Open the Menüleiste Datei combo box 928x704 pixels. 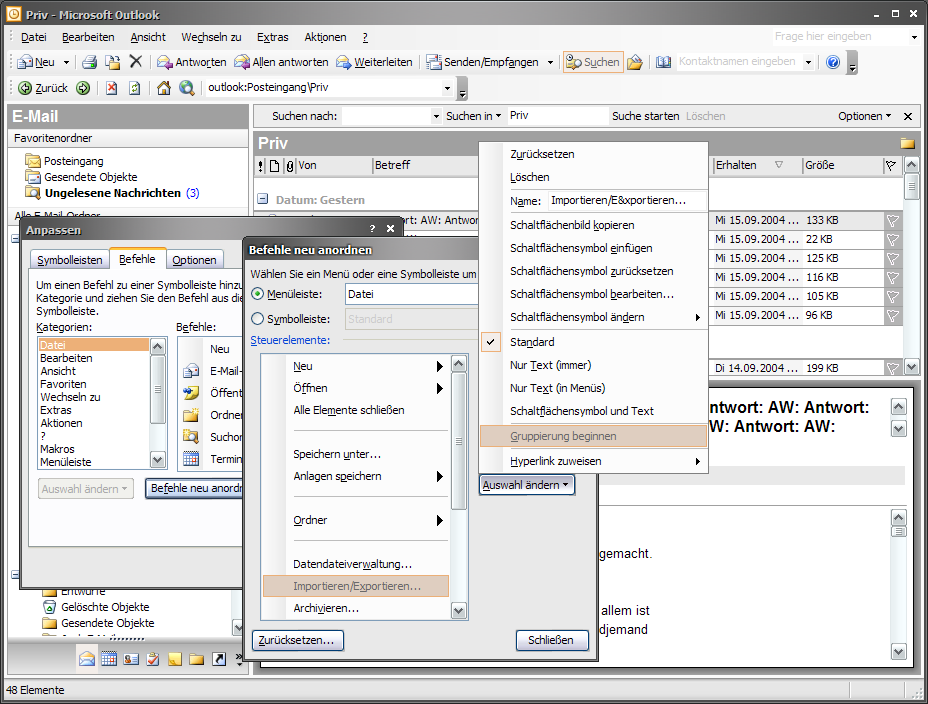[411, 294]
